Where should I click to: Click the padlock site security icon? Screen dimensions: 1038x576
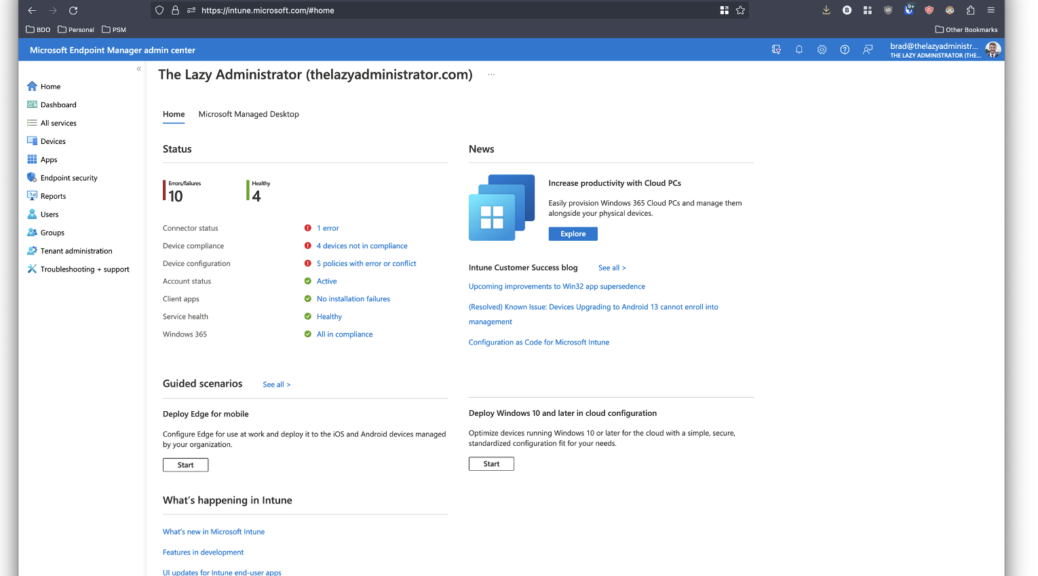pyautogui.click(x=175, y=11)
